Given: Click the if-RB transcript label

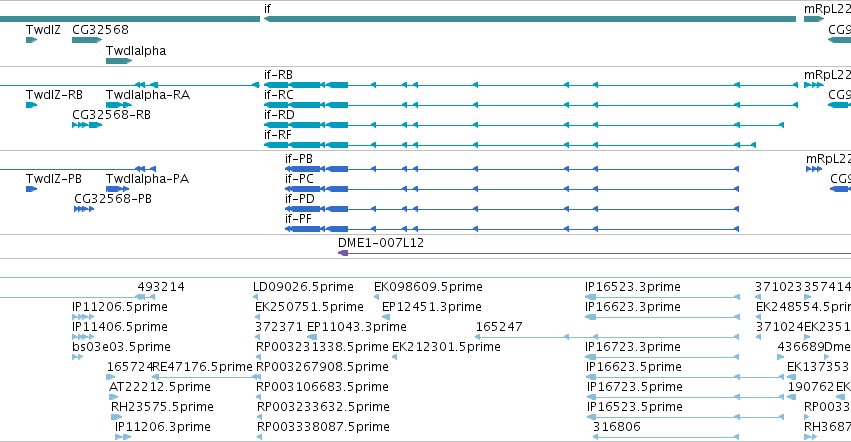Looking at the screenshot, I should click(278, 74).
